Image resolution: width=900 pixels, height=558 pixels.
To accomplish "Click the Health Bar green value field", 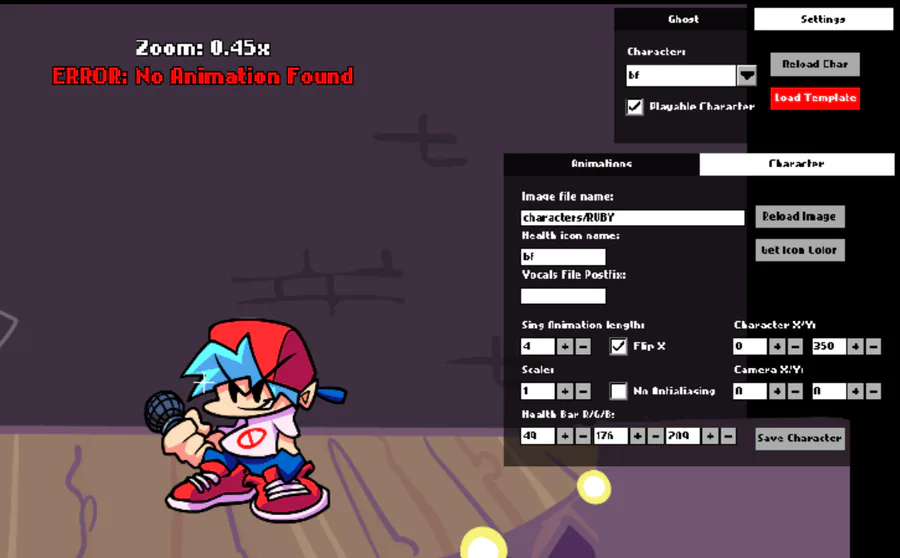I will (x=611, y=436).
